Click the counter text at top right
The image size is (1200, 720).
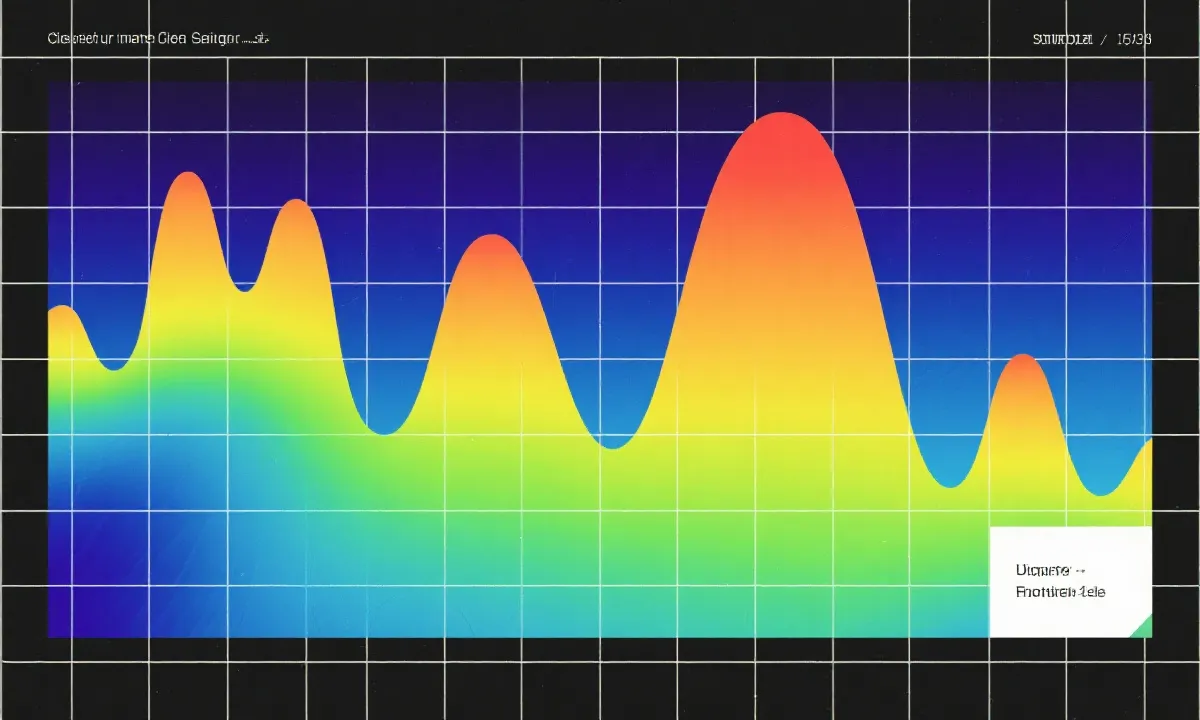1091,39
